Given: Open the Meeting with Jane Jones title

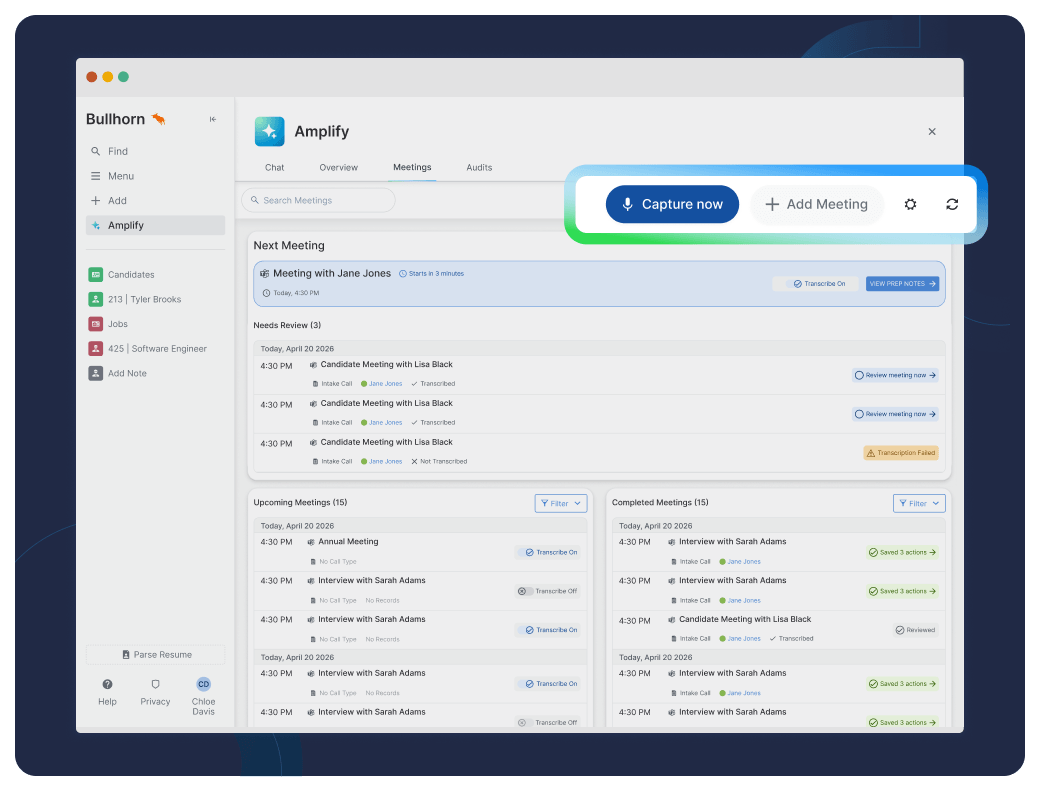Looking at the screenshot, I should [x=332, y=273].
